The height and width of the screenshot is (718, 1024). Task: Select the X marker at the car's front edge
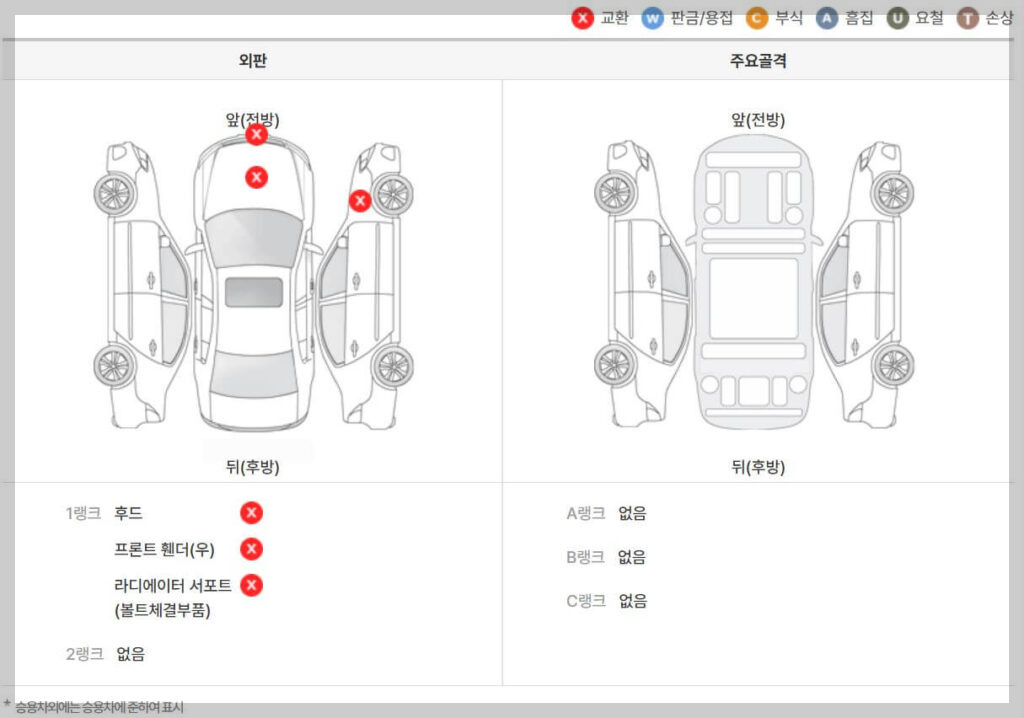pos(257,134)
